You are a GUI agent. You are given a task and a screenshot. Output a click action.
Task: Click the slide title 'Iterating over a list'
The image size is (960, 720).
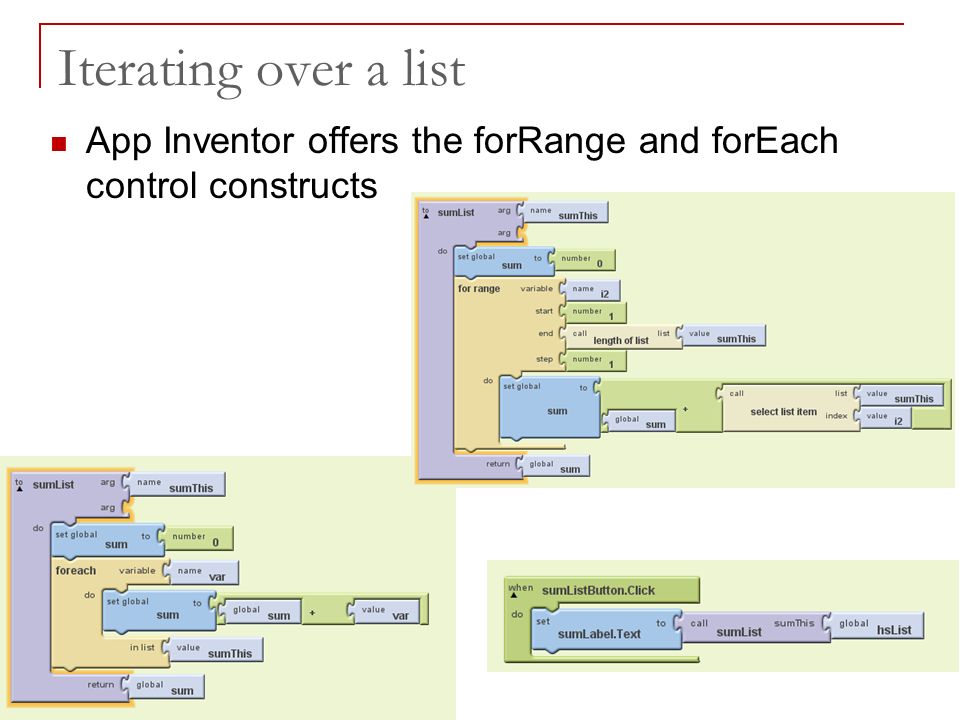pos(261,69)
